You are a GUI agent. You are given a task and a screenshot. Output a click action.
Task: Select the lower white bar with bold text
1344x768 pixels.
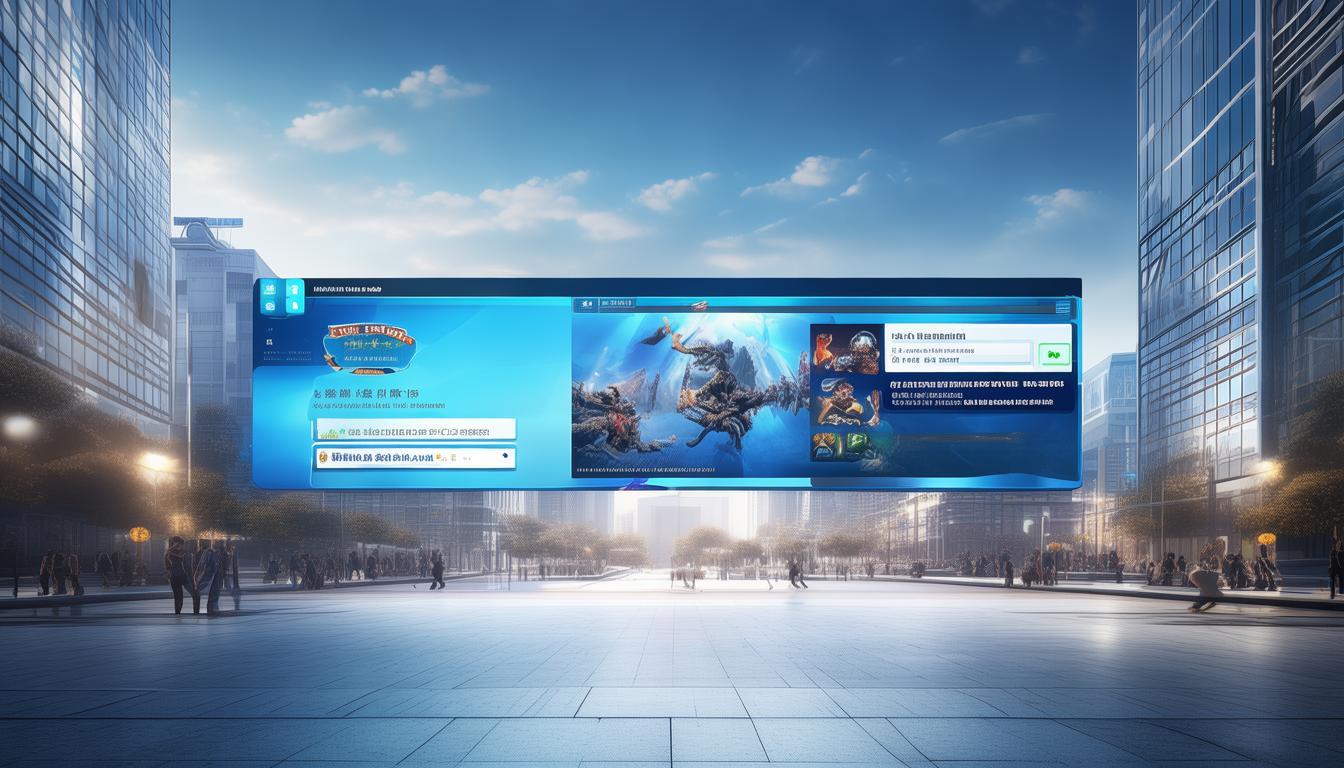coord(415,458)
